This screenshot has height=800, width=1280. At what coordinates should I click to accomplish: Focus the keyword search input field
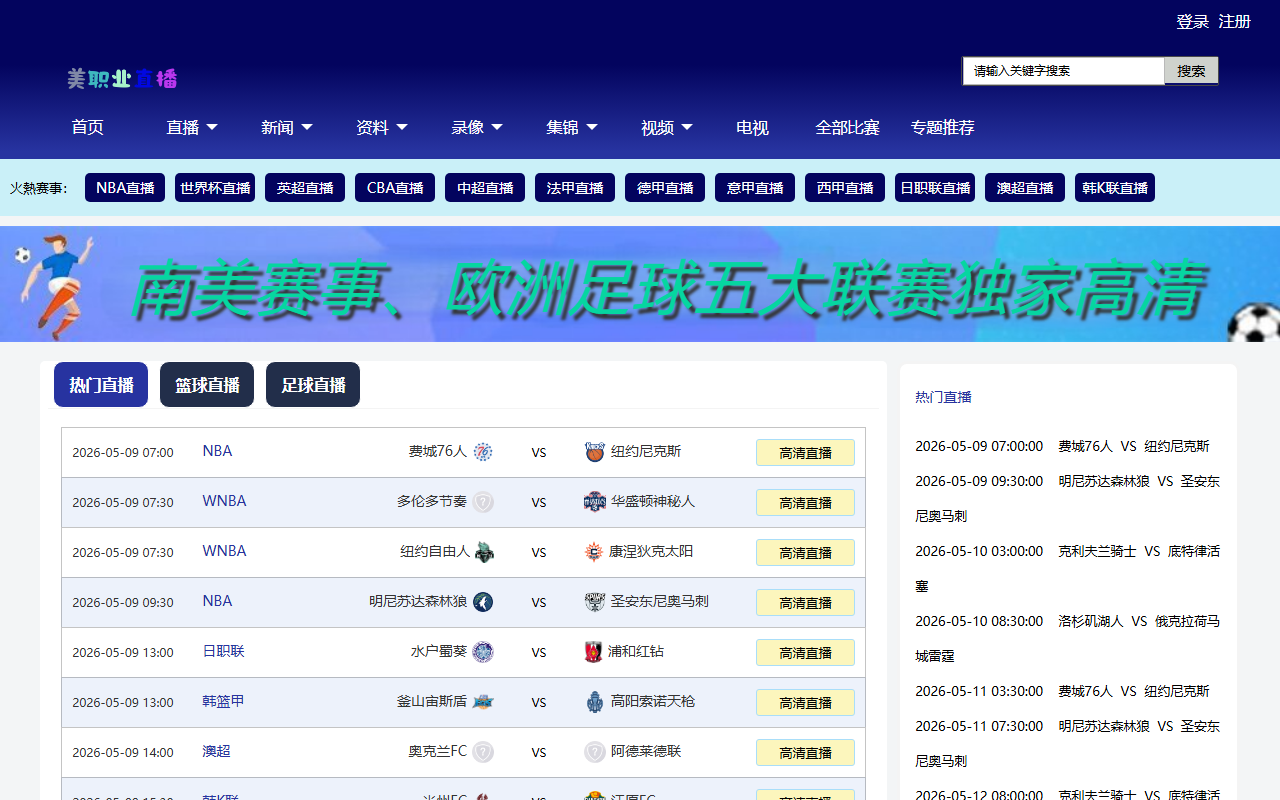(1064, 71)
